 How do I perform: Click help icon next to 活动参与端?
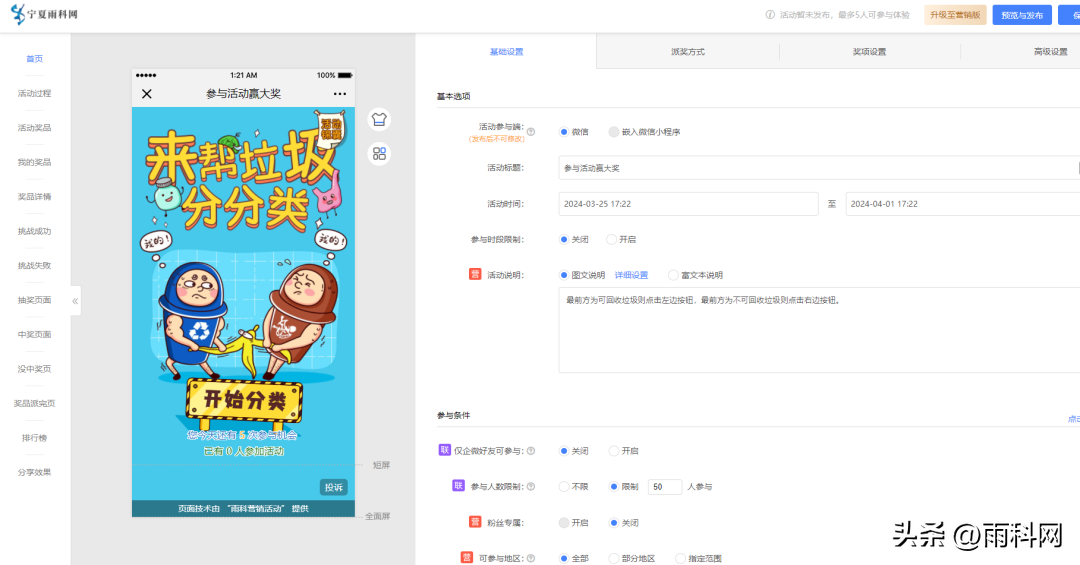pos(531,131)
